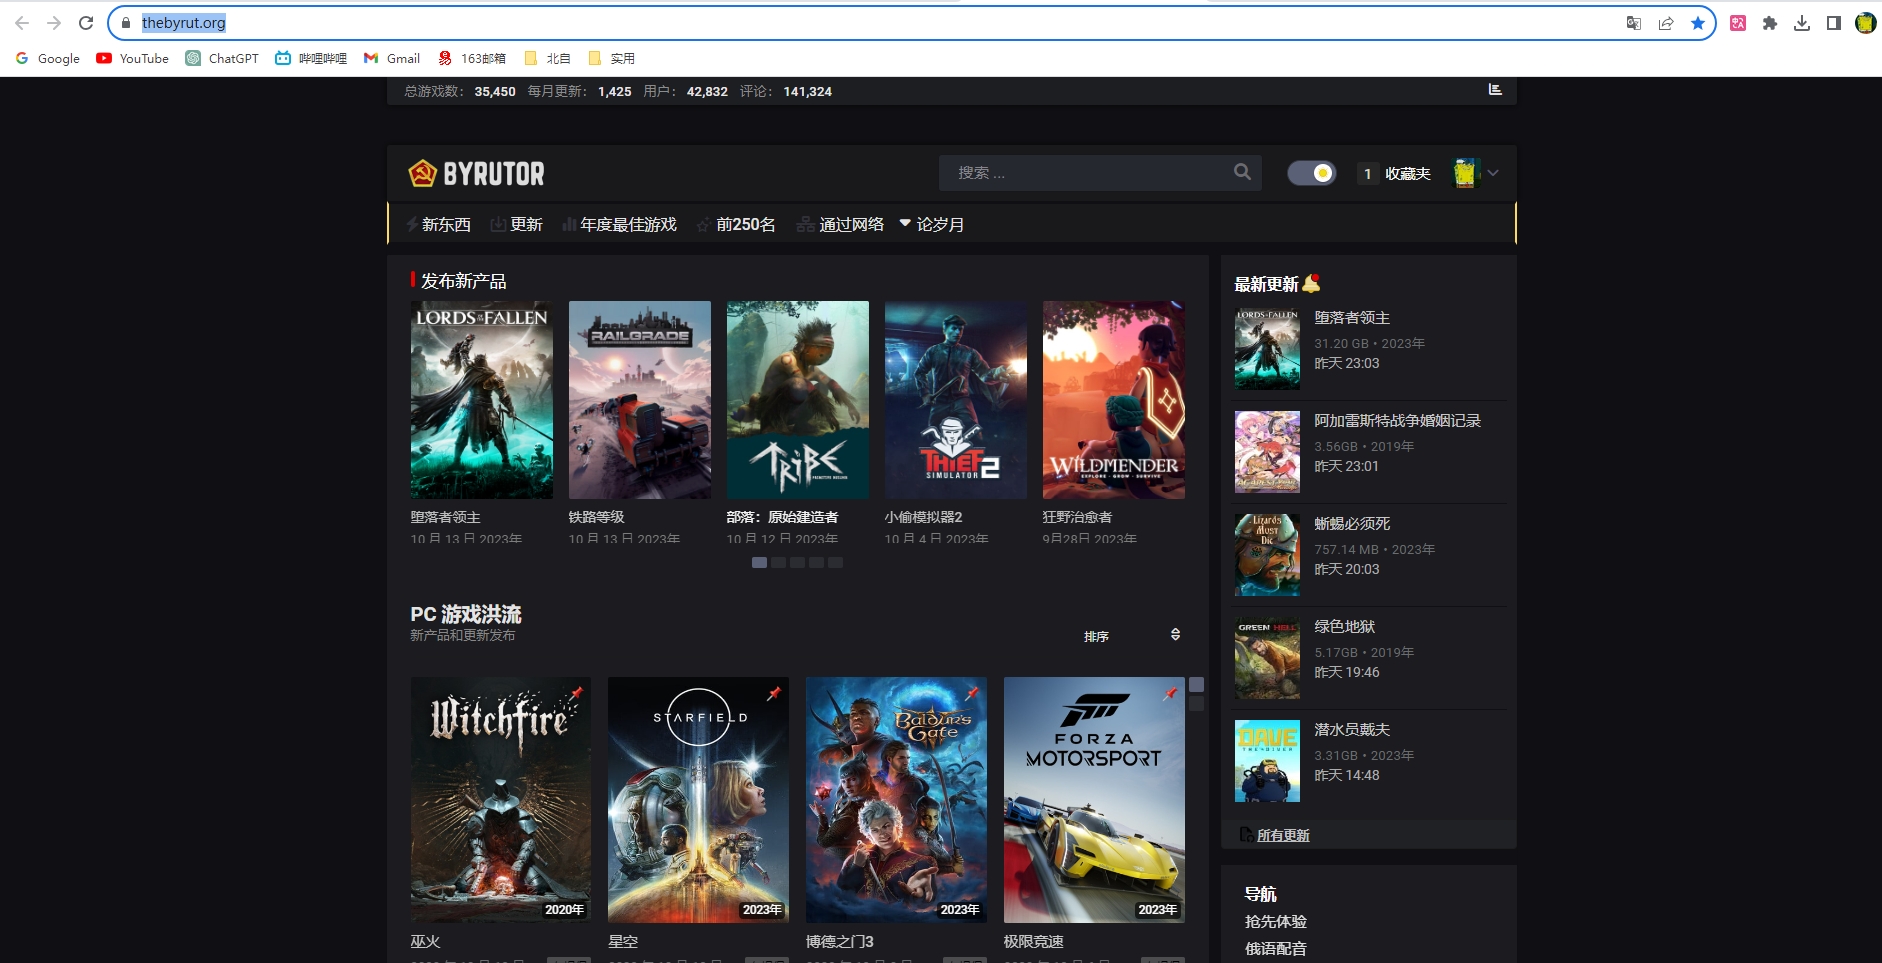Screen dimensions: 1882x963
Task: Open the browser downloads icon
Action: pos(1802,23)
